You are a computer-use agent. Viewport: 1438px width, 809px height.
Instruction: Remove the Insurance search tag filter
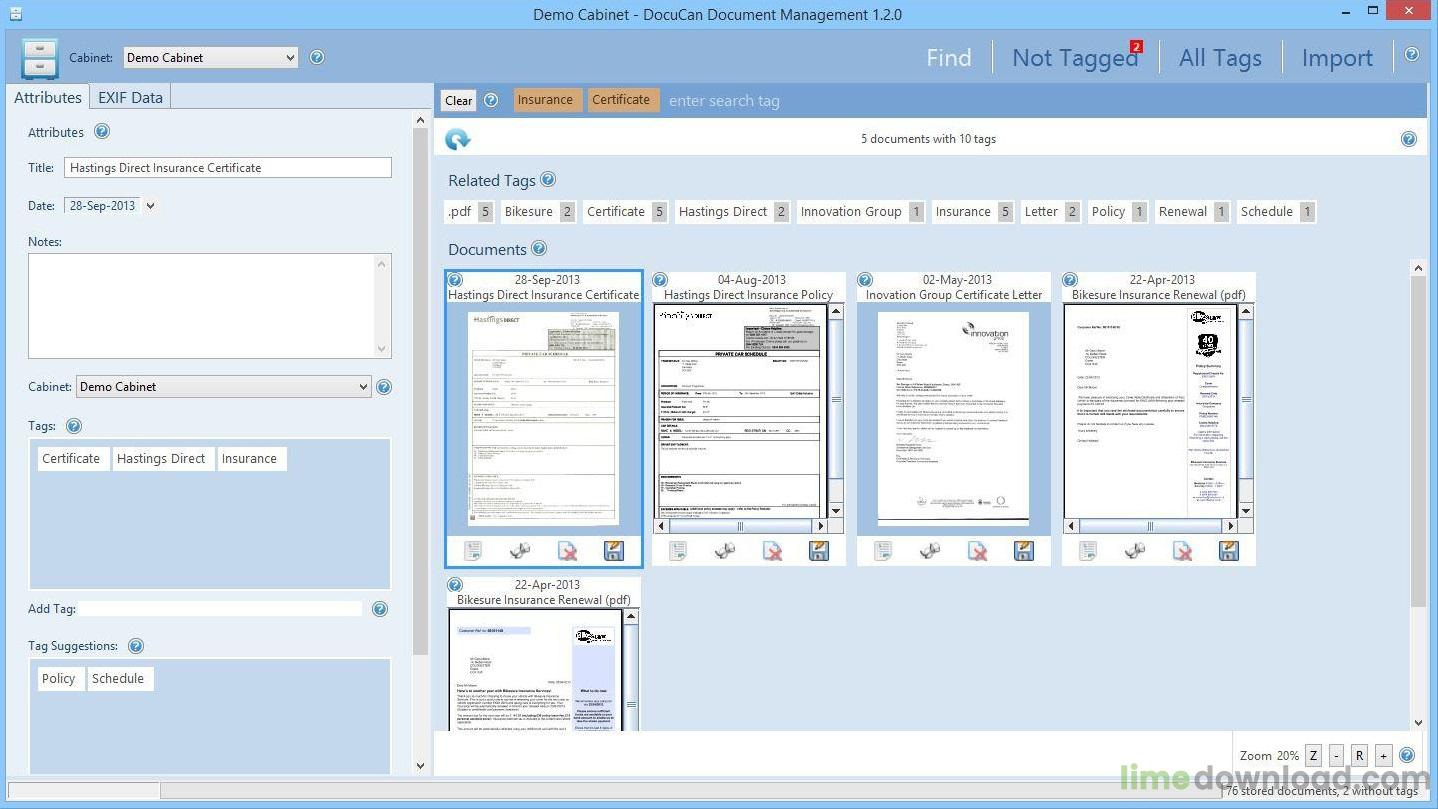pos(546,100)
